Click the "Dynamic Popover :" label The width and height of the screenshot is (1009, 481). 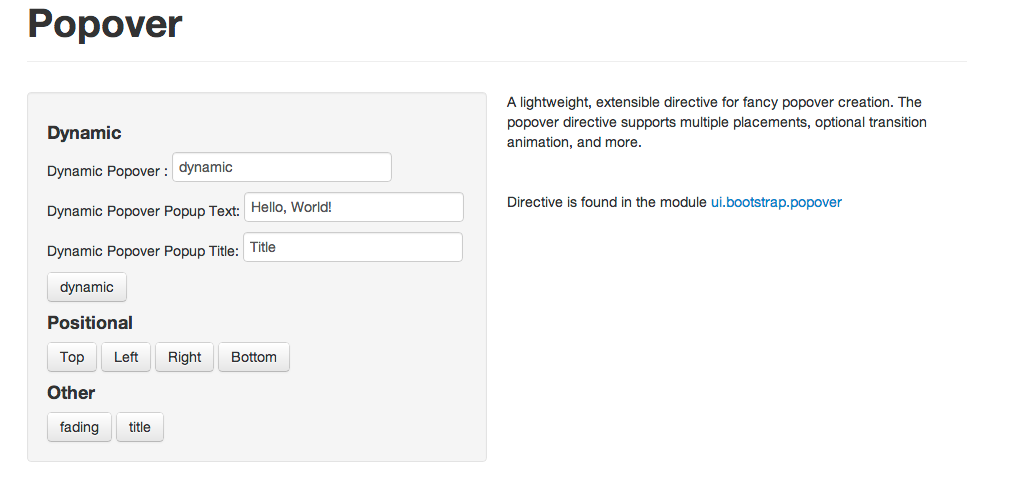(x=107, y=171)
